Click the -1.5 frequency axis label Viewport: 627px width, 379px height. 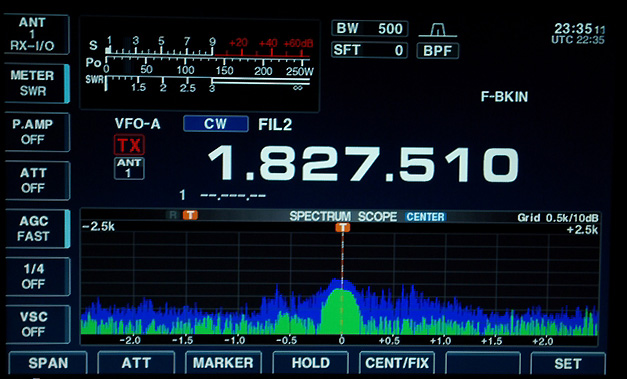pyautogui.click(x=182, y=341)
